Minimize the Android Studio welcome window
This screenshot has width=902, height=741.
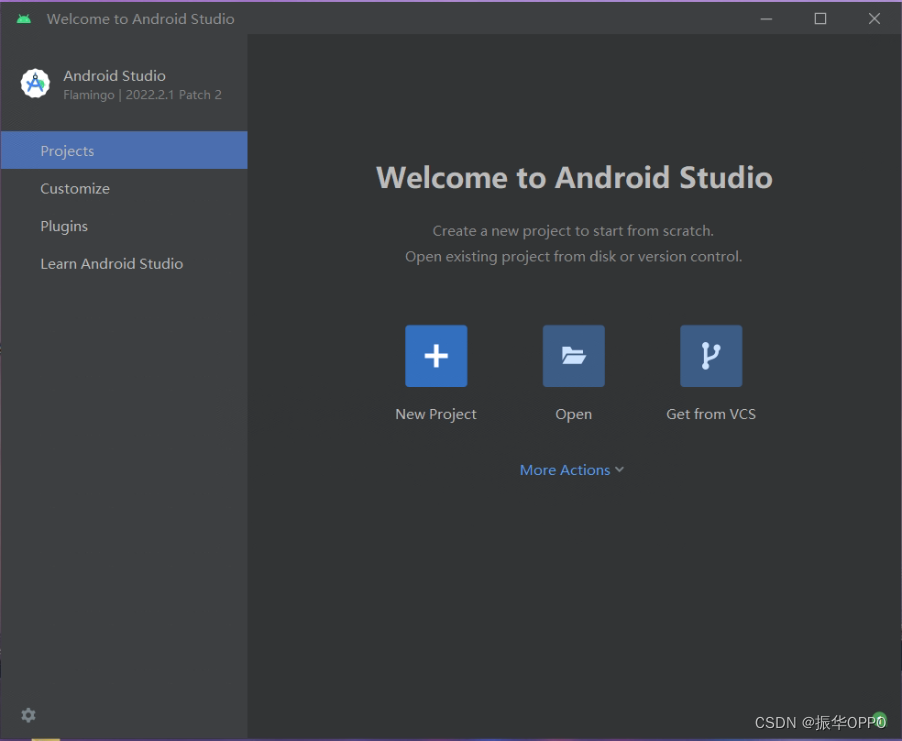[x=766, y=19]
